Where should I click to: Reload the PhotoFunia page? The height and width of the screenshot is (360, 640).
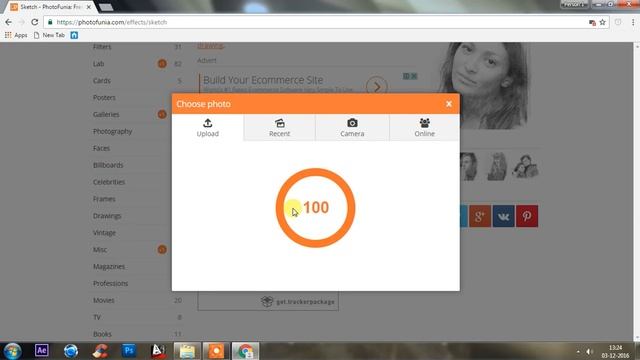click(35, 22)
